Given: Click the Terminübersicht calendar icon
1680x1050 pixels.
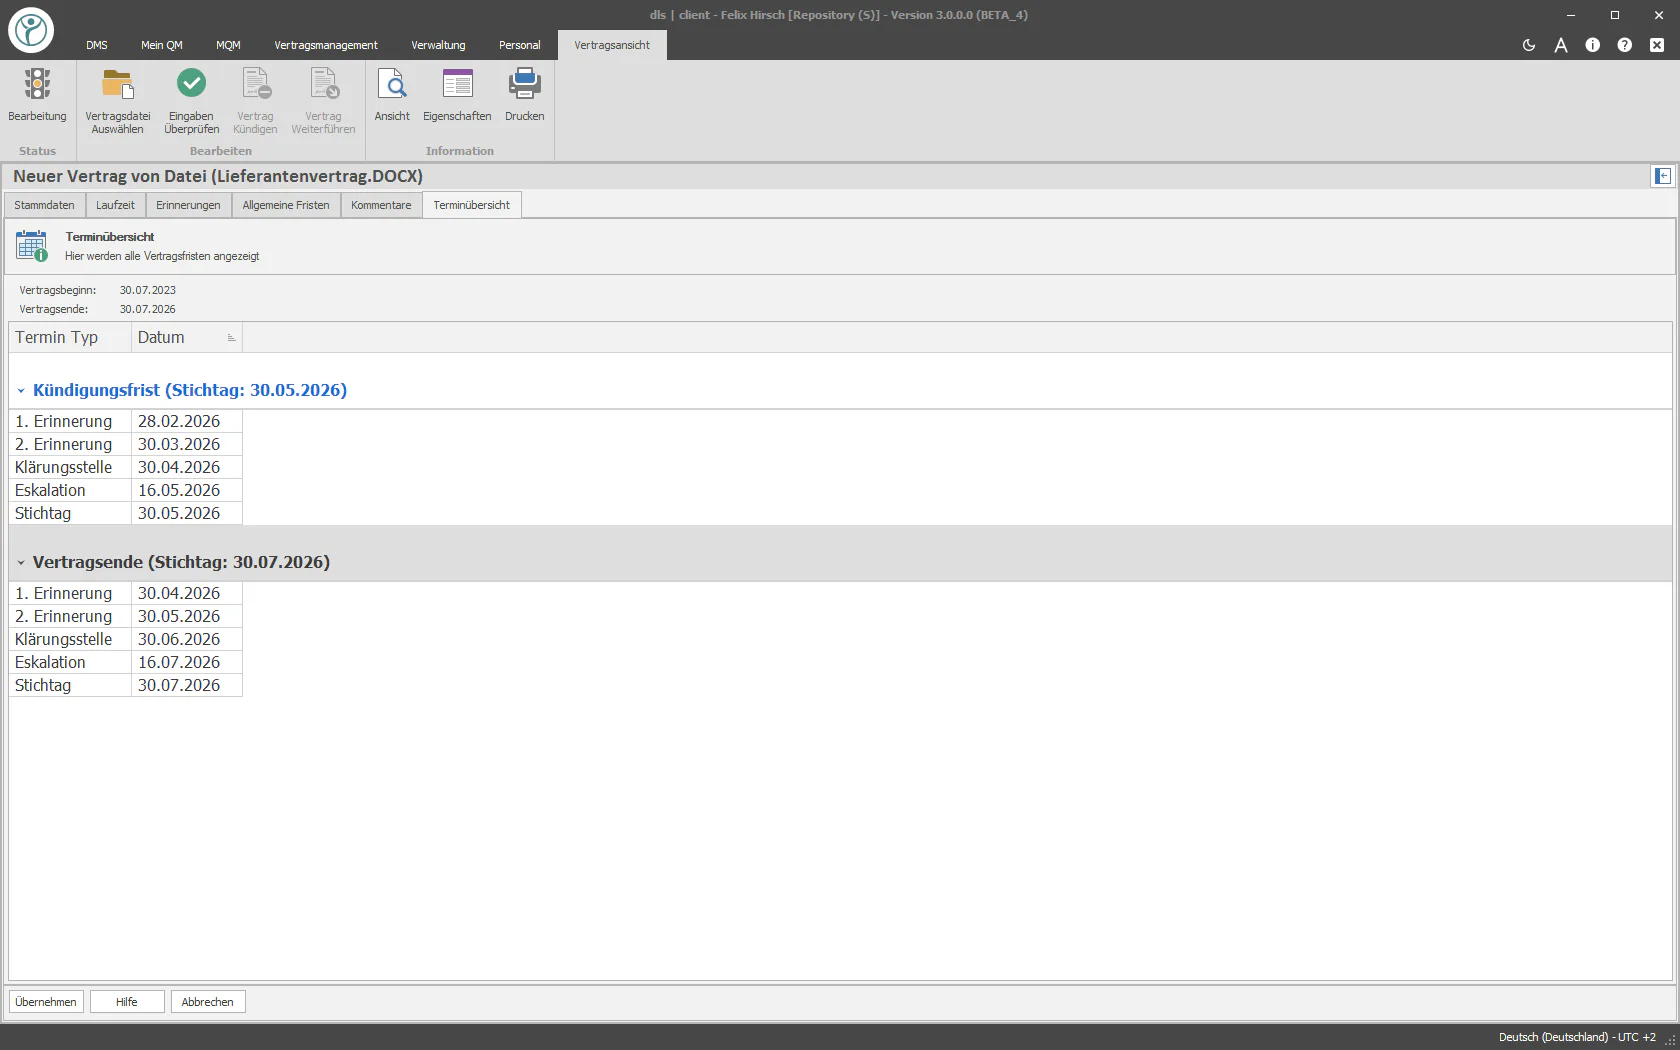Looking at the screenshot, I should [x=32, y=246].
